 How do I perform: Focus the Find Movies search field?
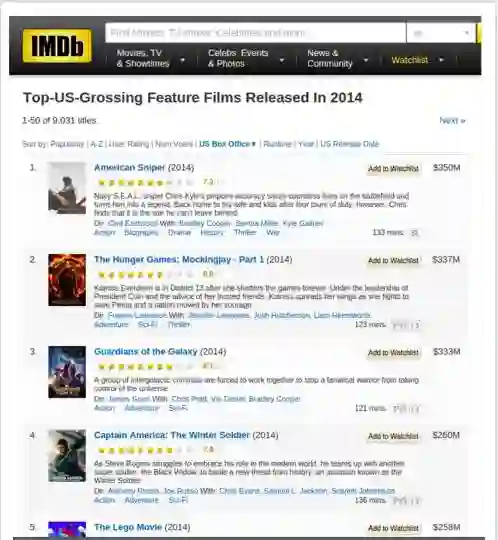tap(255, 33)
